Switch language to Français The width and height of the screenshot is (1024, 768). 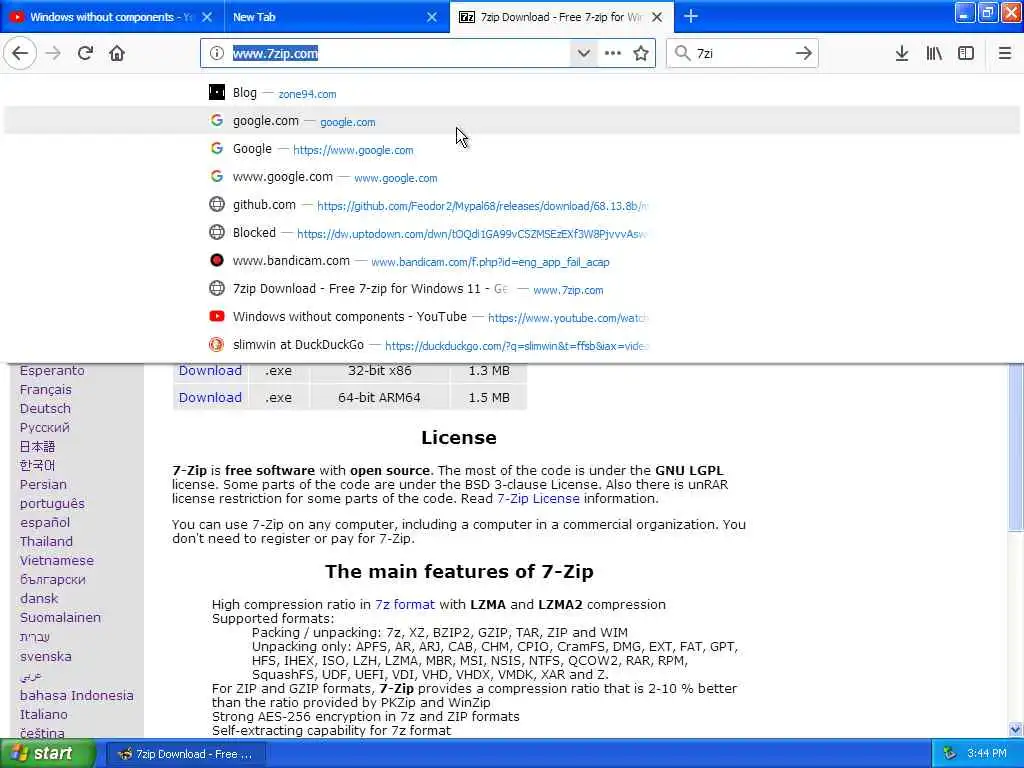(x=46, y=389)
